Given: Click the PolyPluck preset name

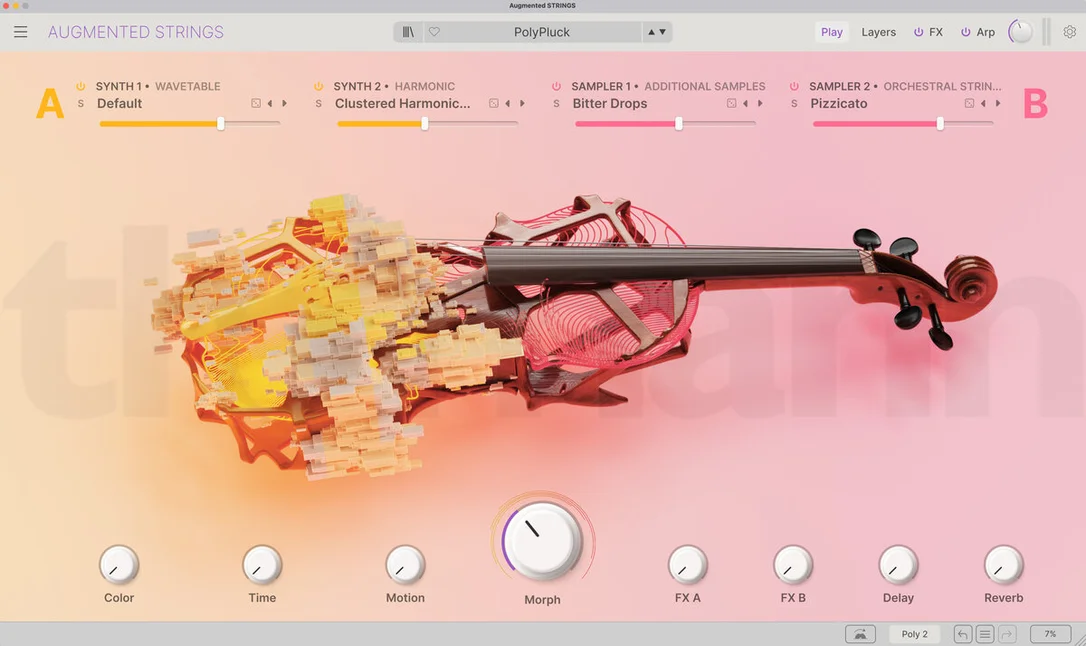Looking at the screenshot, I should tap(542, 32).
